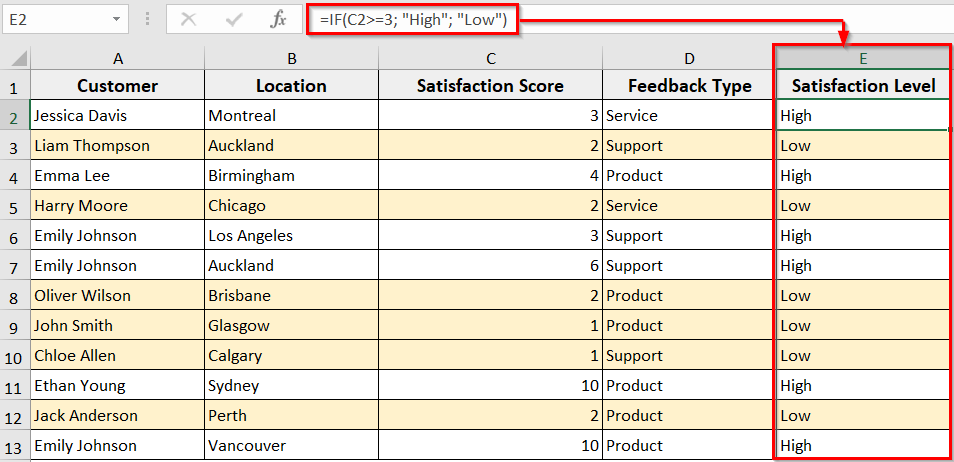Select Vancouver cell in Location column
This screenshot has width=954, height=462.
[x=291, y=446]
